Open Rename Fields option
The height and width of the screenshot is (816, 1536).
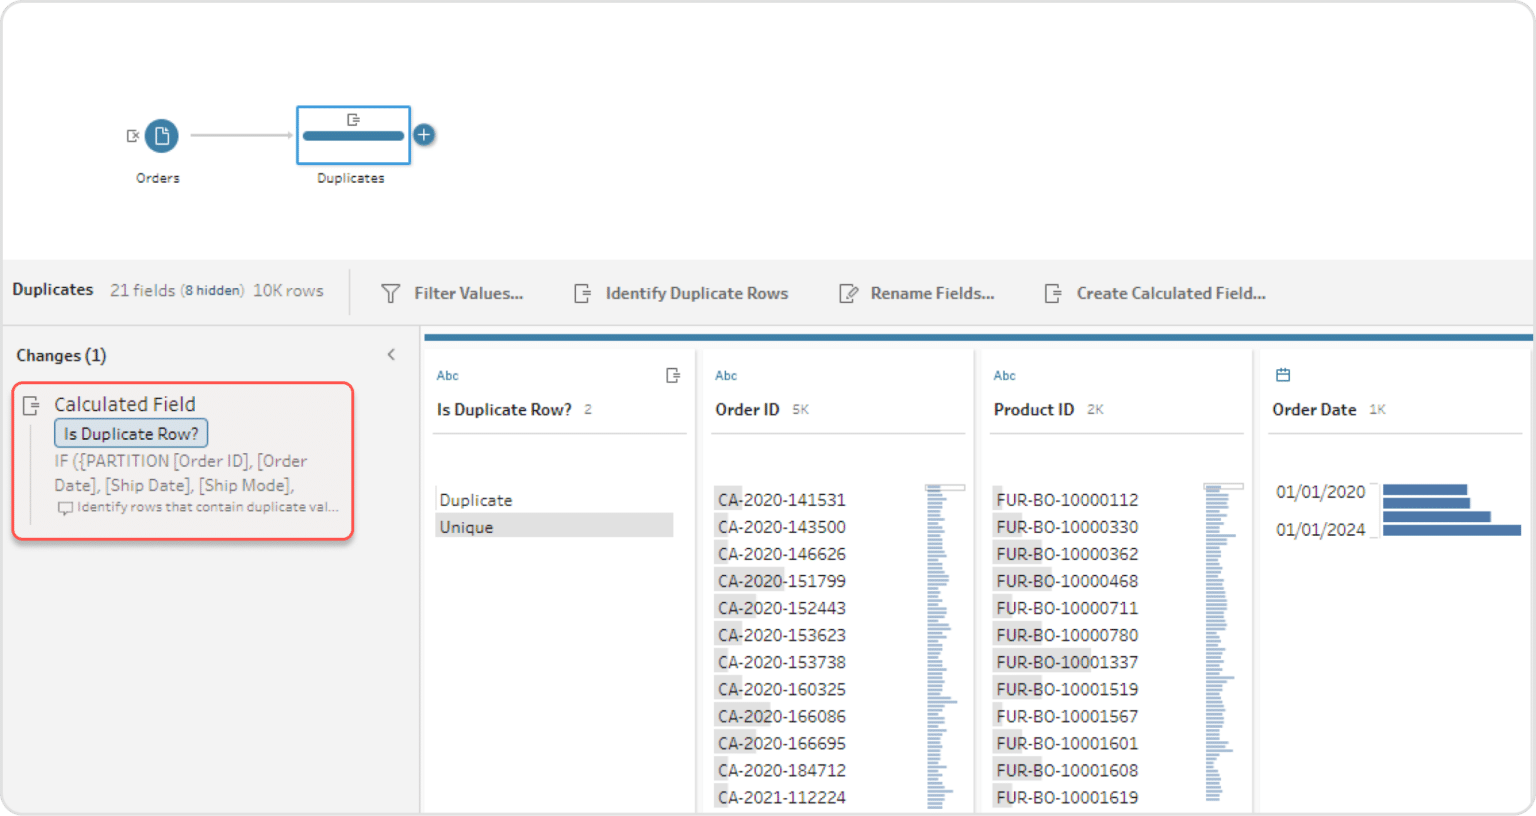pos(917,293)
